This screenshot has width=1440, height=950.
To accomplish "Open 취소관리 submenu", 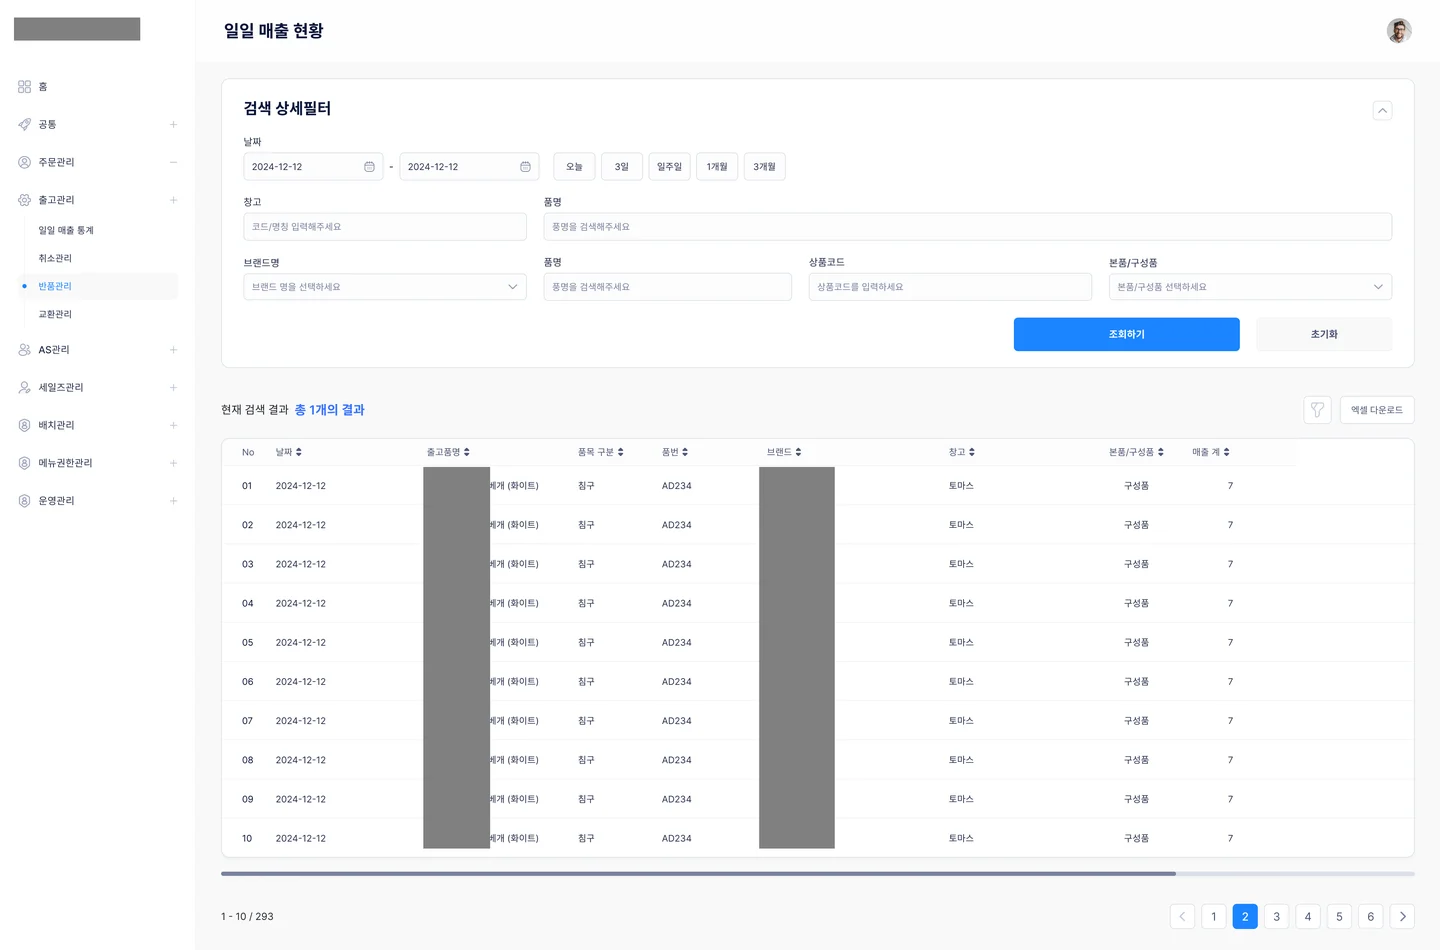I will (55, 258).
